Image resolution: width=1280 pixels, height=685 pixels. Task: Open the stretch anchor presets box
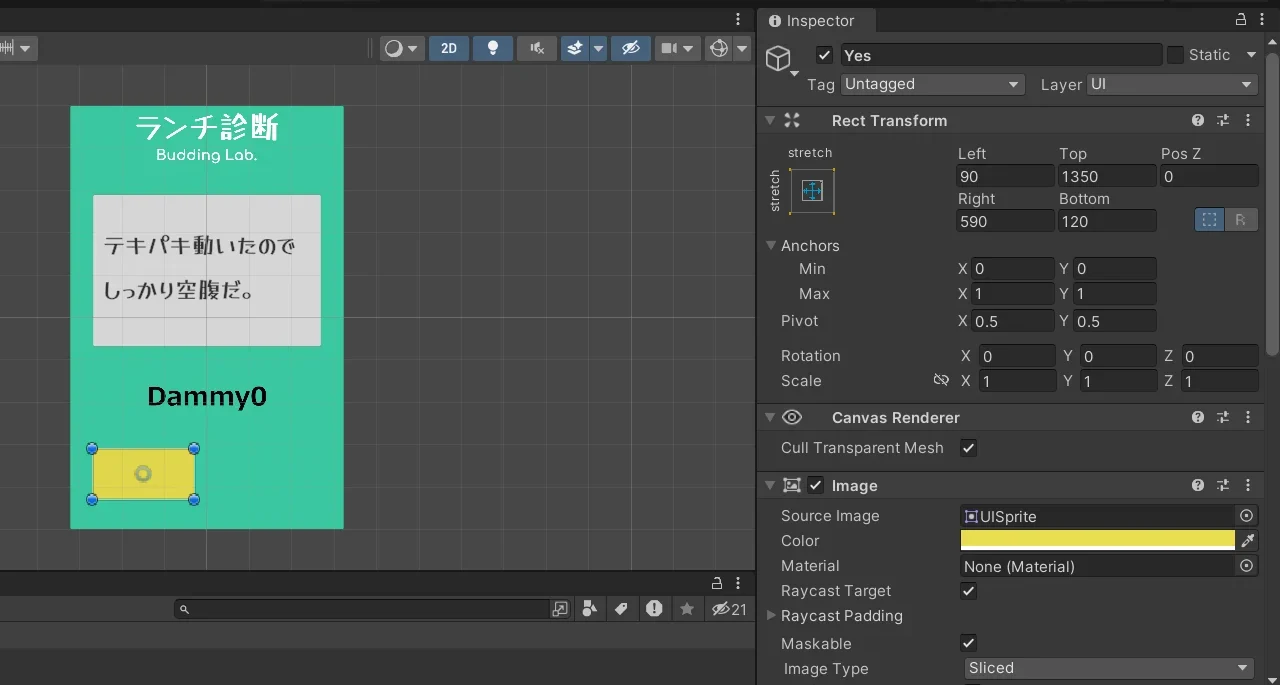[x=812, y=190]
